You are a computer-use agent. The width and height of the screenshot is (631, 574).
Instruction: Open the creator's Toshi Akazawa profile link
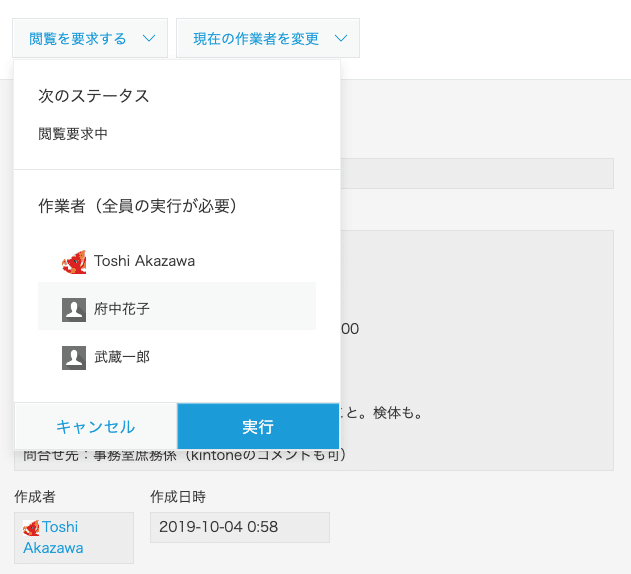(54, 537)
